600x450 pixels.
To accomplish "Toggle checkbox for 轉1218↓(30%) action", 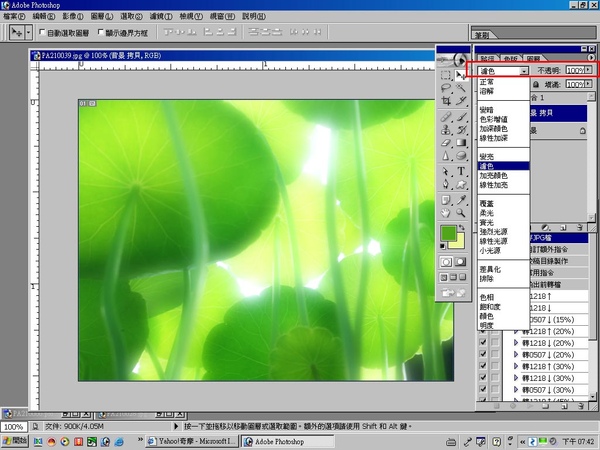I will [x=483, y=378].
